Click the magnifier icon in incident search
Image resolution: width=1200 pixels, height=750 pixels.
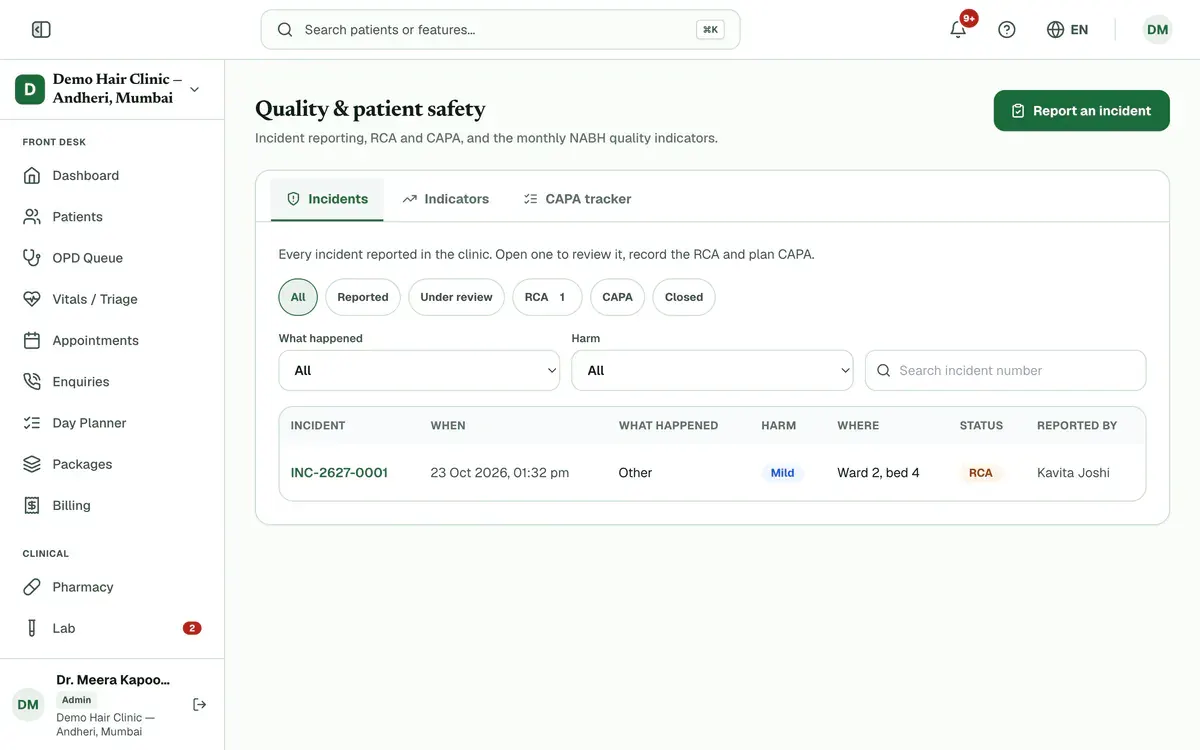(x=883, y=370)
